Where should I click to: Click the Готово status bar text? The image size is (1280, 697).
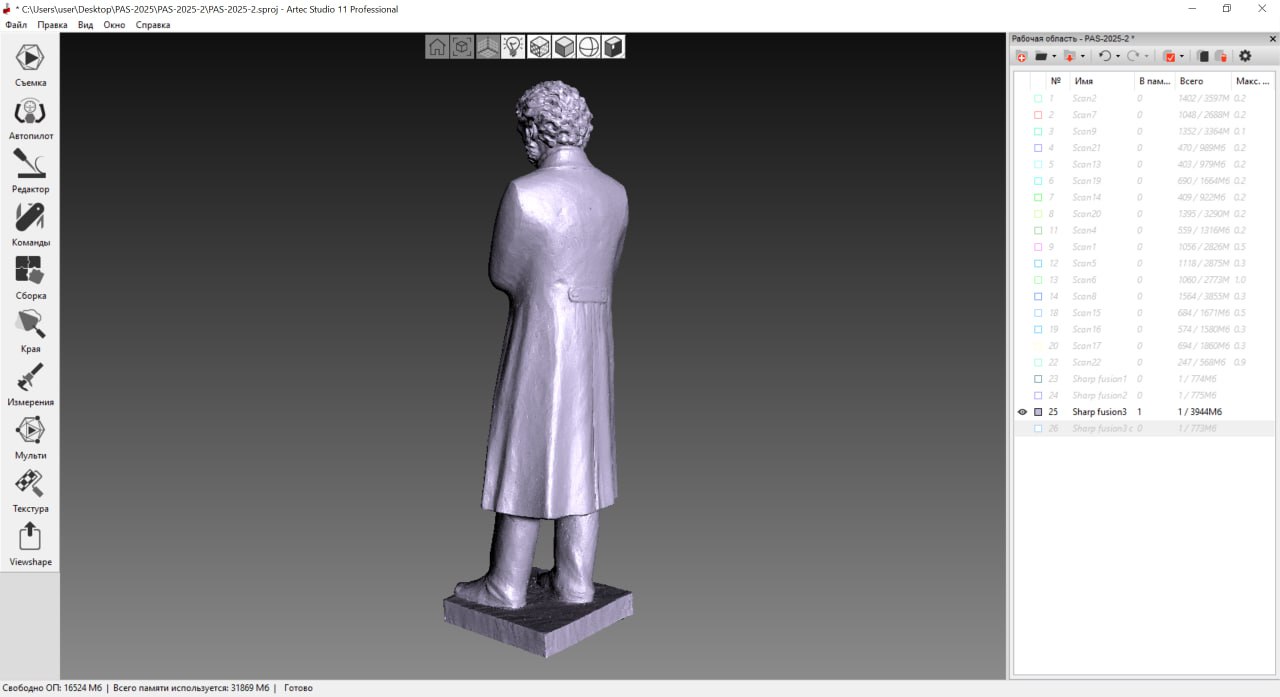coord(298,688)
